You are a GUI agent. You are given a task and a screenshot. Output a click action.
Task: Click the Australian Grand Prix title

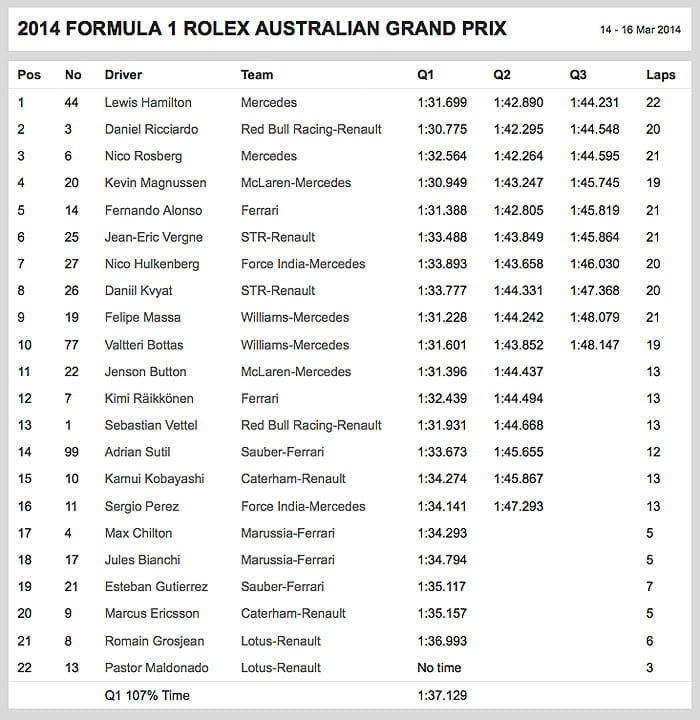pos(262,28)
